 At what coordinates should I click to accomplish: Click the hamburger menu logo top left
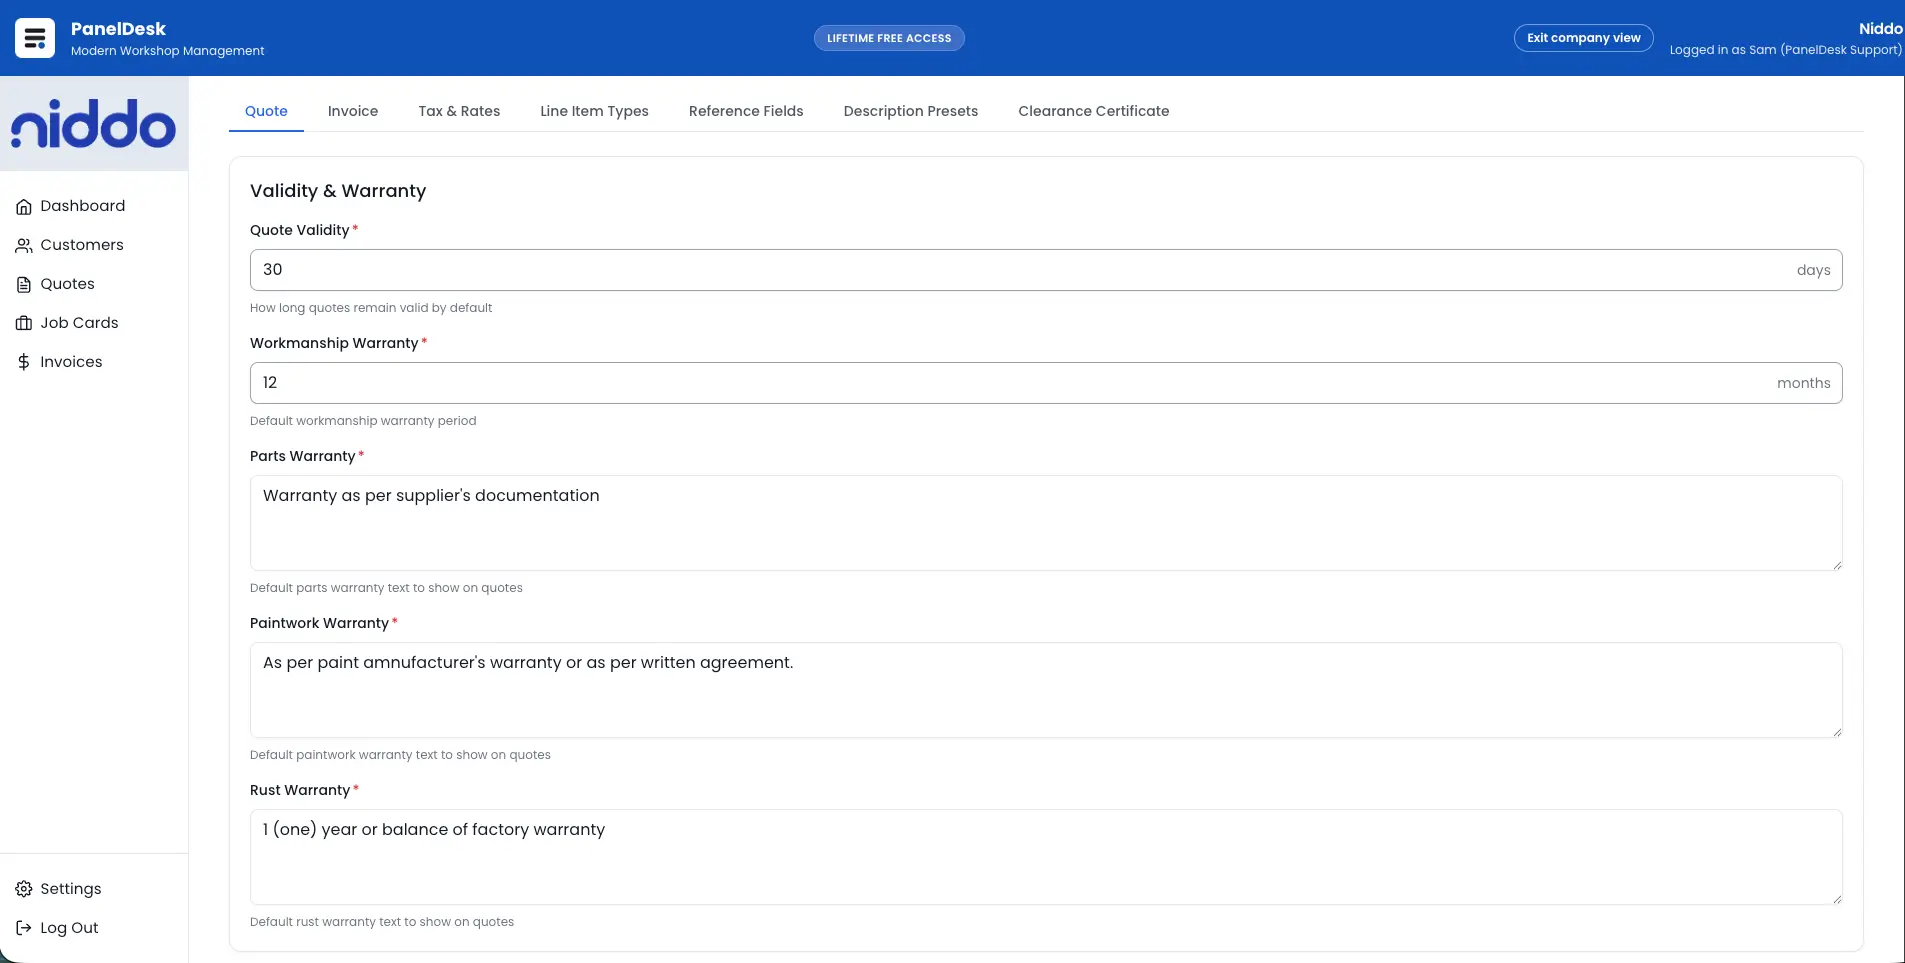point(34,37)
